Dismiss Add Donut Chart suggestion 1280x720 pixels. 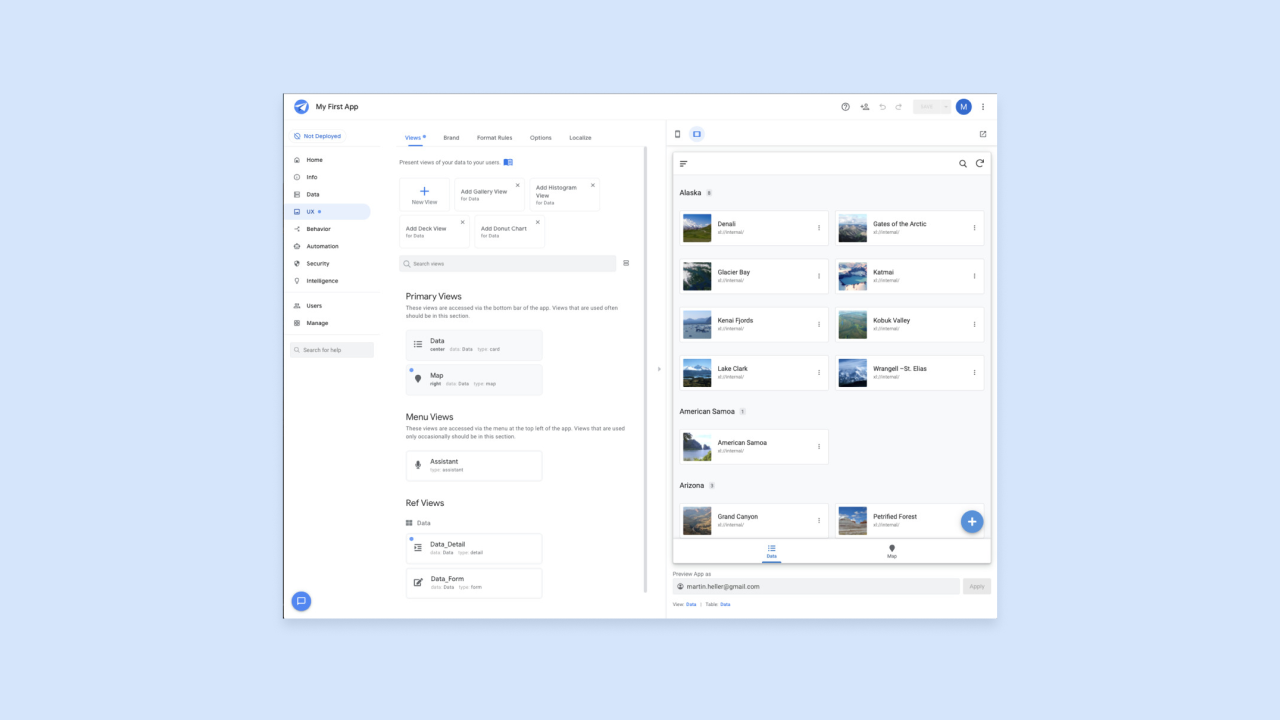(537, 222)
